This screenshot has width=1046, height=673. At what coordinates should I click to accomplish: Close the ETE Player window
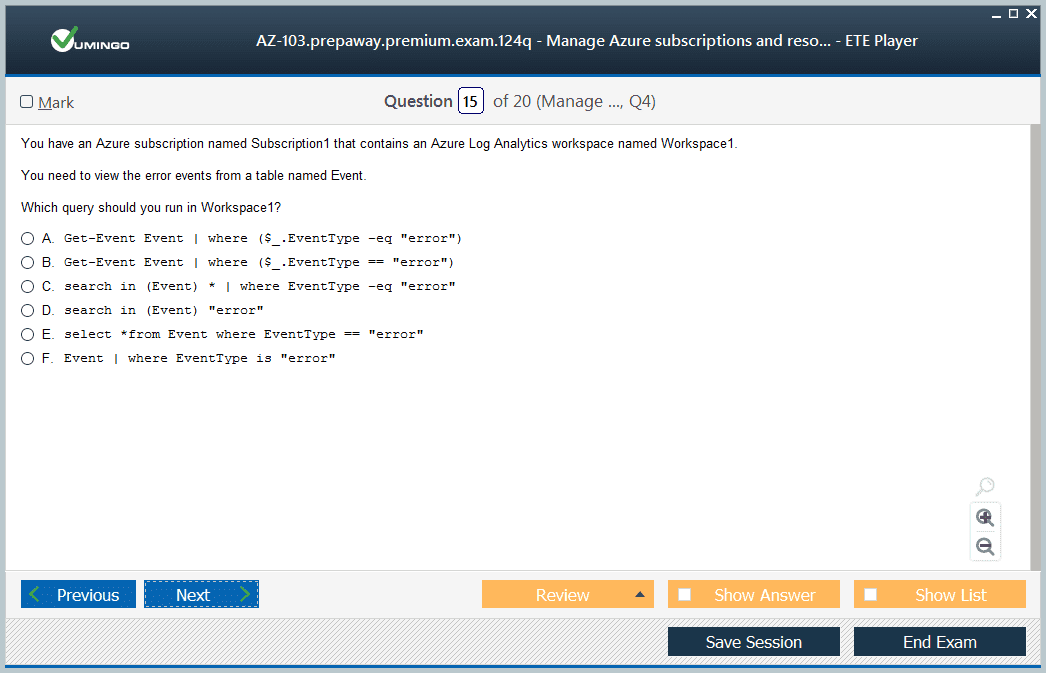coord(1031,13)
